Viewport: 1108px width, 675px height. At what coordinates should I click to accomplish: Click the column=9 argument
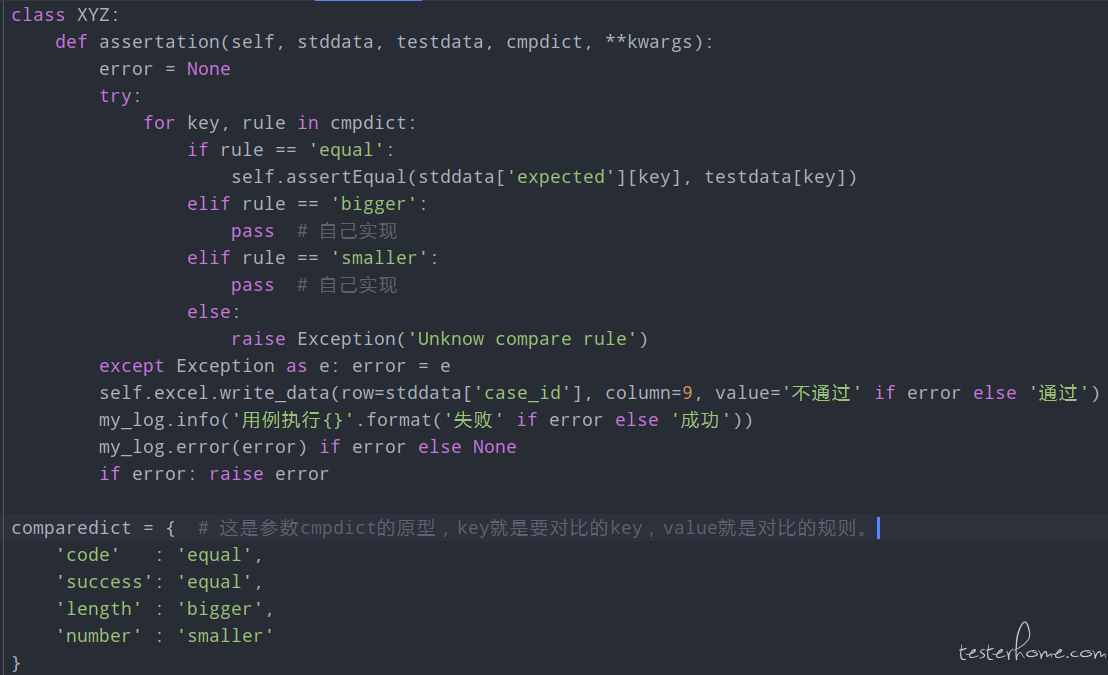tap(649, 393)
